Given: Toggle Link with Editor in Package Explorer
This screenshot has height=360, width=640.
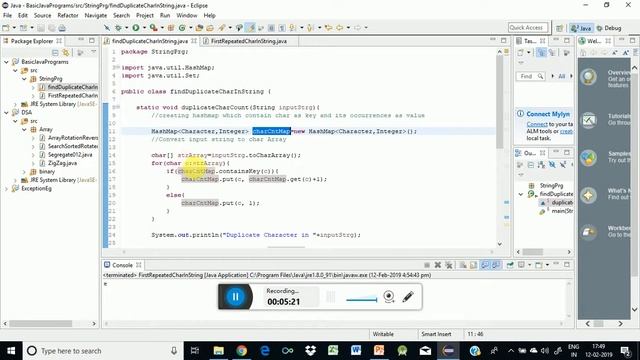Looking at the screenshot, I should pyautogui.click(x=66, y=53).
